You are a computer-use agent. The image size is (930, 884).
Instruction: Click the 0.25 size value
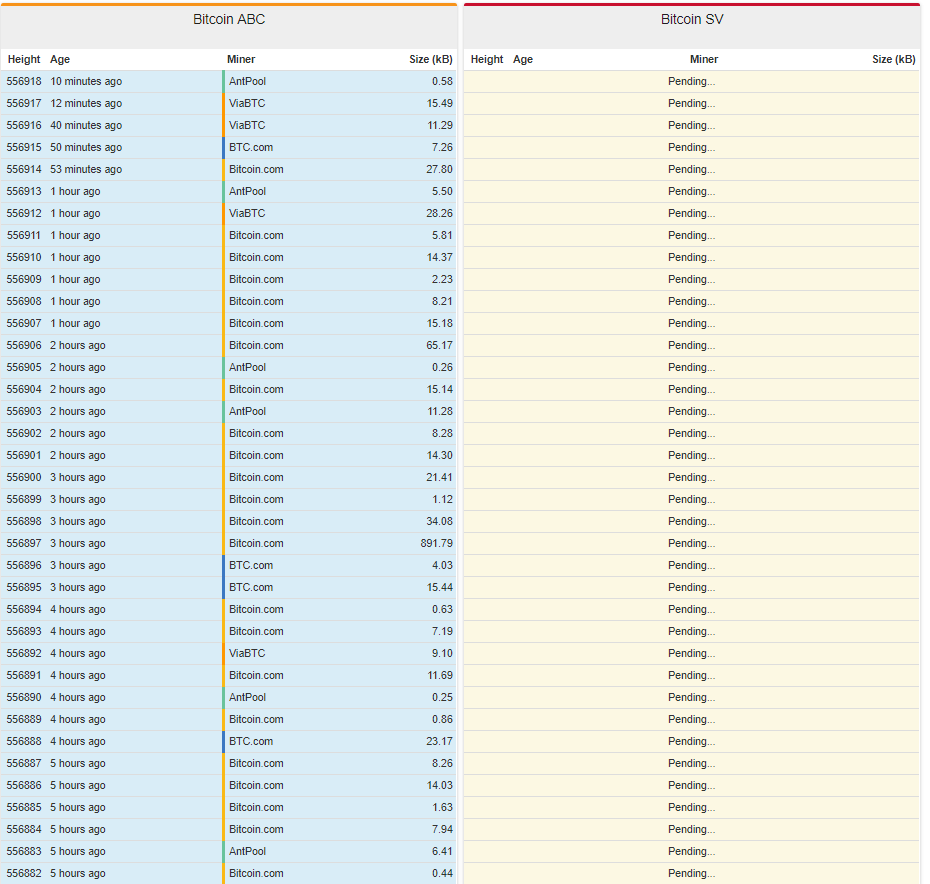442,697
